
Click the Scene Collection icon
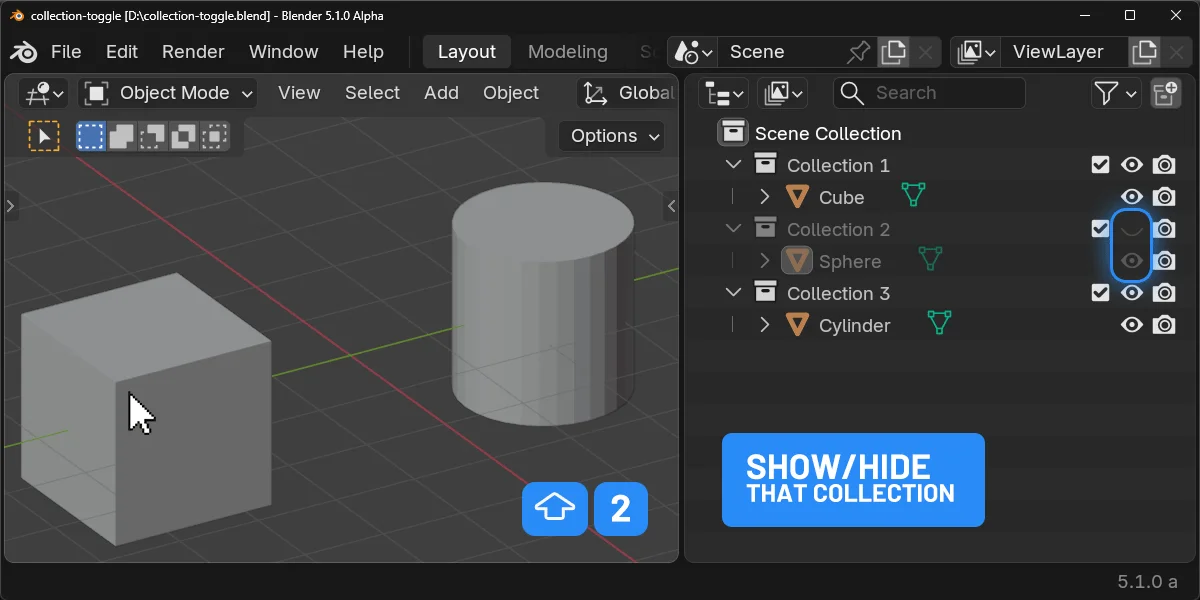tap(735, 132)
